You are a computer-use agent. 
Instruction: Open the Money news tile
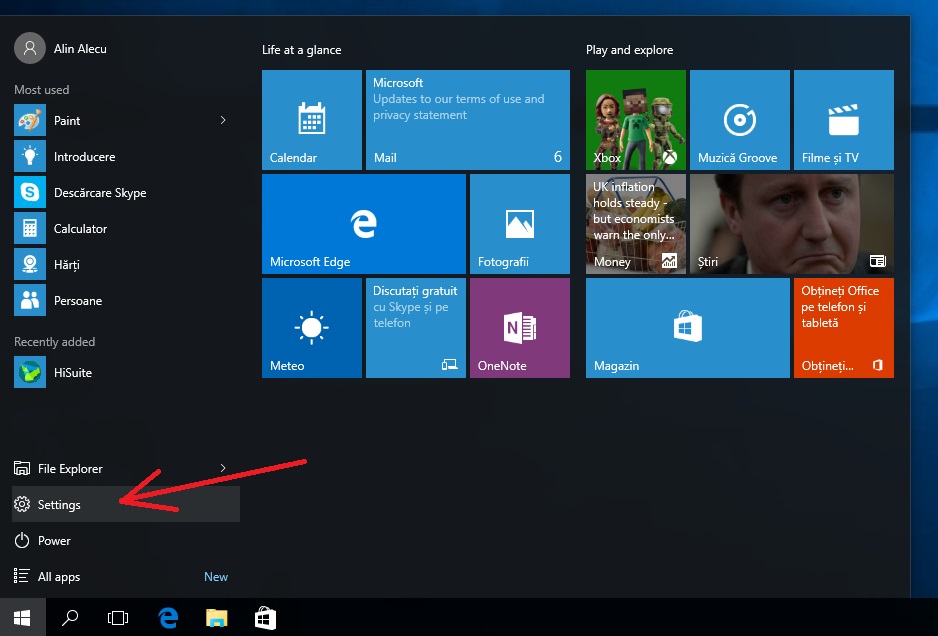point(636,224)
